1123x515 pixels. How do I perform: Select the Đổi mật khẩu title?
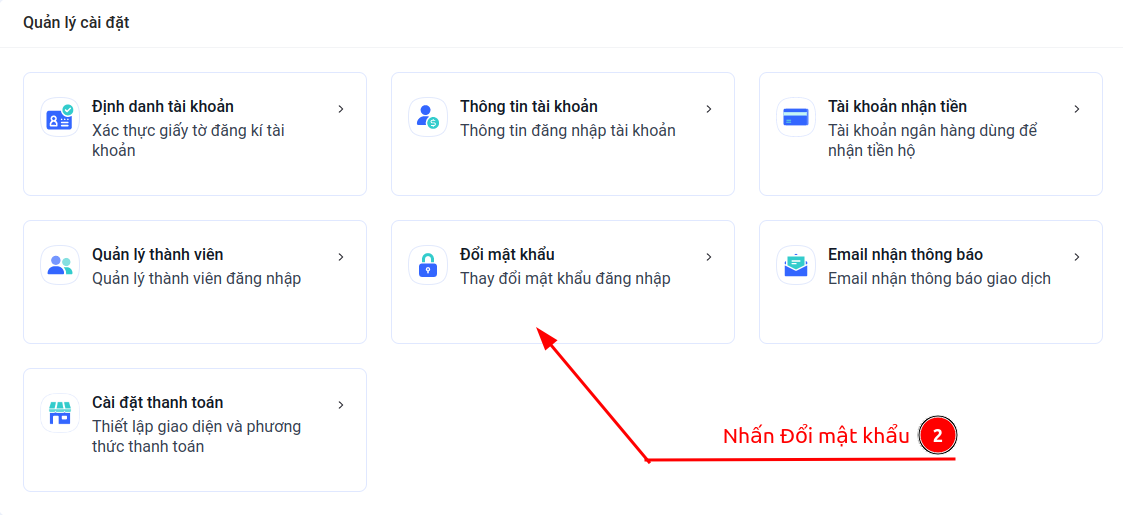507,255
